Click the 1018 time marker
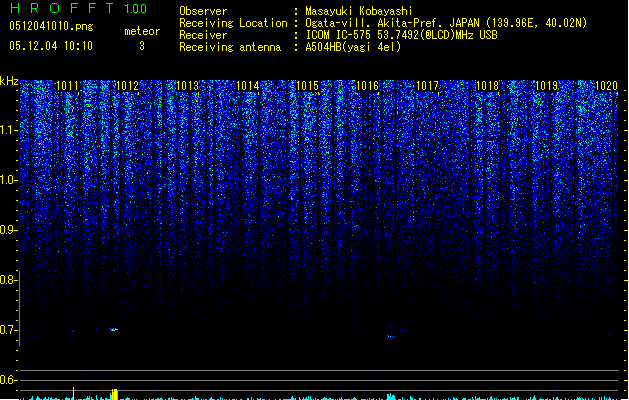 tap(487, 86)
